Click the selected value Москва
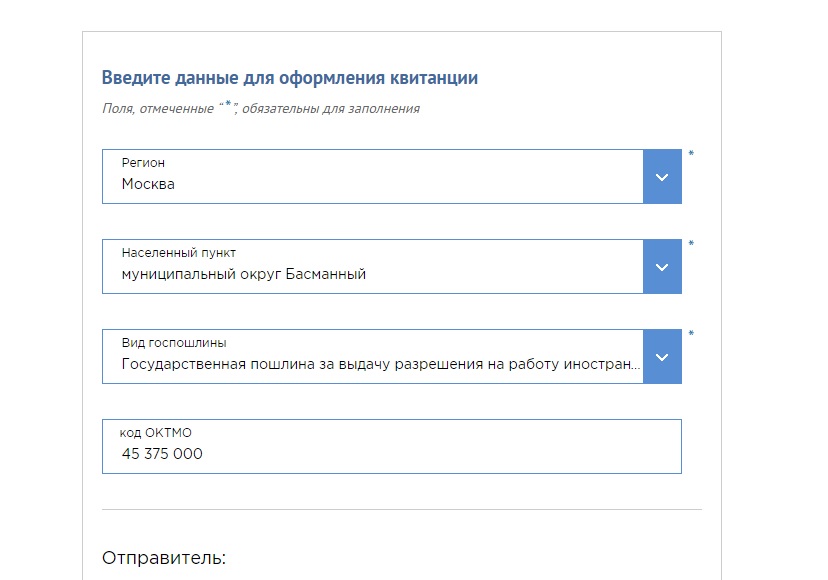 point(148,184)
